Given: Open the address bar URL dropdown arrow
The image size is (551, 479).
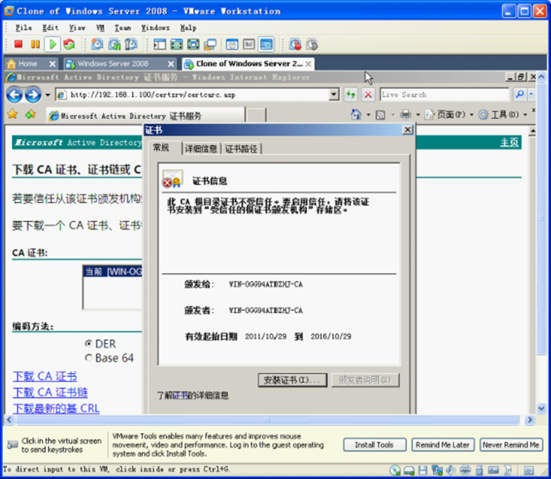Looking at the screenshot, I should click(334, 95).
